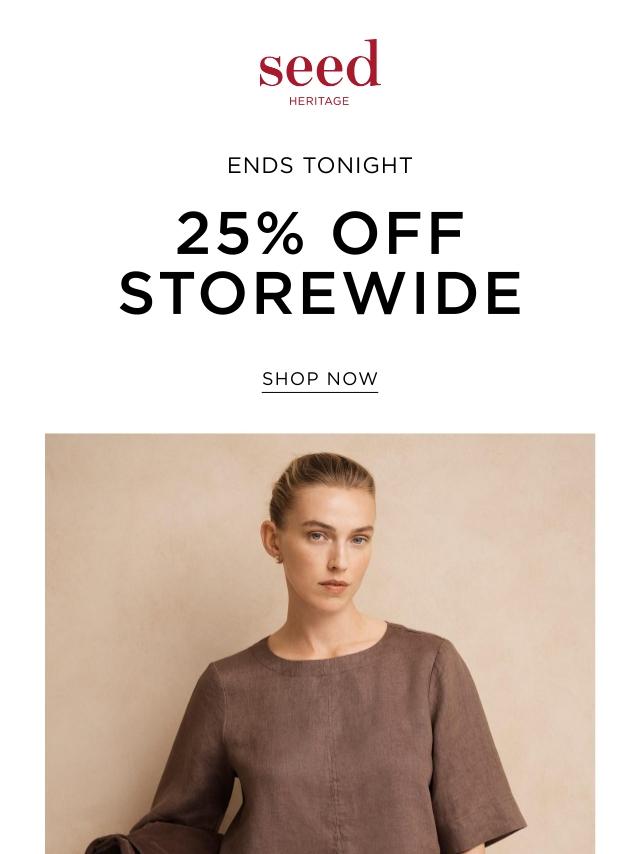Click the model's earring
The width and height of the screenshot is (640, 854).
pyautogui.click(x=279, y=559)
